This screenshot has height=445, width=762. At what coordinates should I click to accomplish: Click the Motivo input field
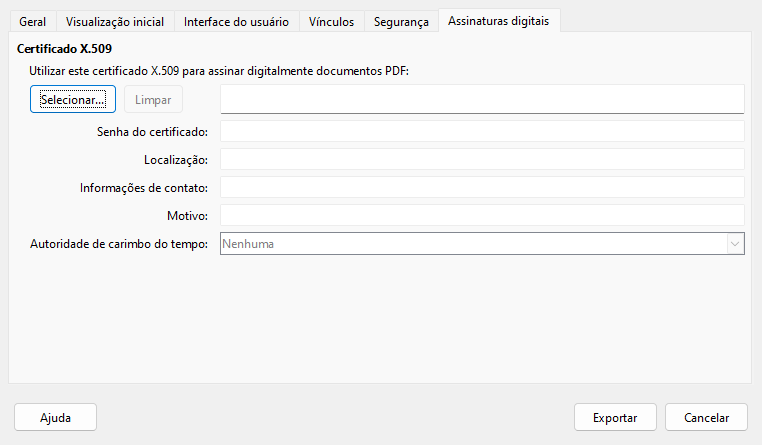point(482,215)
